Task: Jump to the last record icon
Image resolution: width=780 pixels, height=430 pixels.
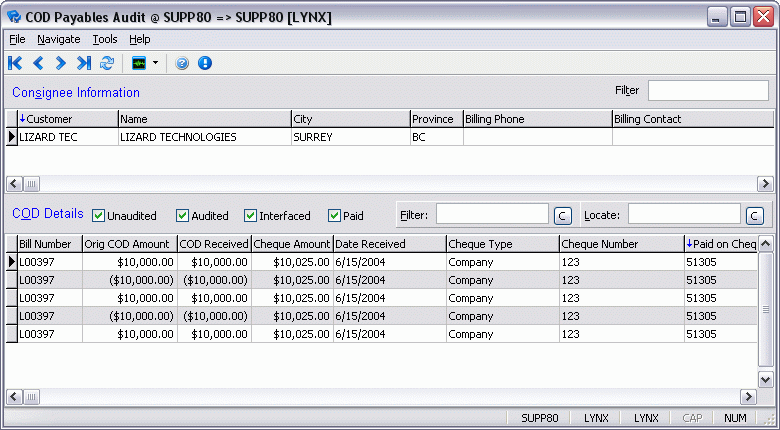Action: point(84,63)
